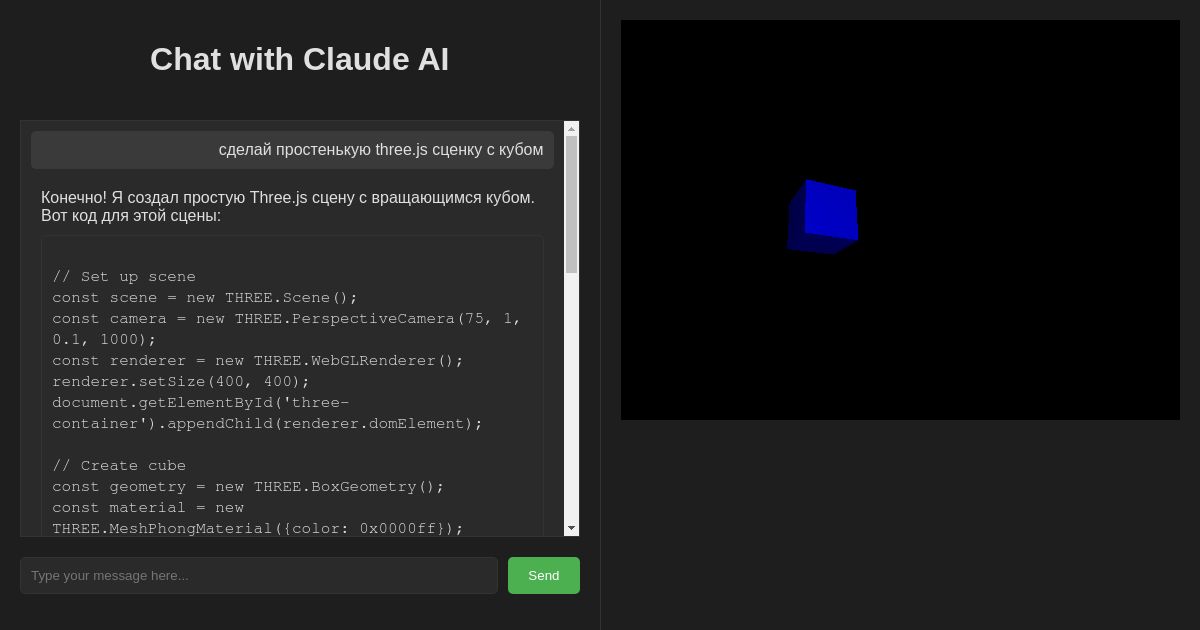
Task: Click the 0x0000ff color value in code
Action: click(x=394, y=528)
